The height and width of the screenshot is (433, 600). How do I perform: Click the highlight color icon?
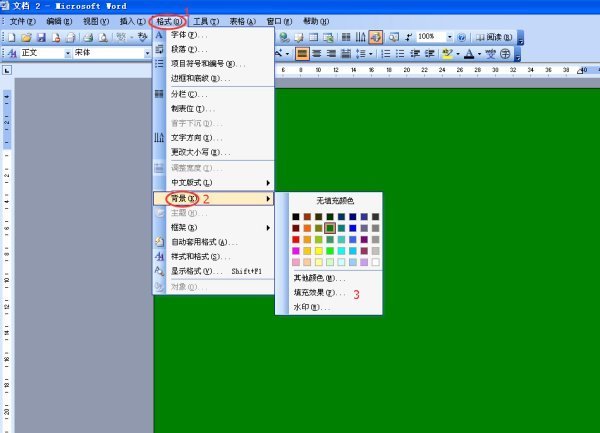point(445,53)
